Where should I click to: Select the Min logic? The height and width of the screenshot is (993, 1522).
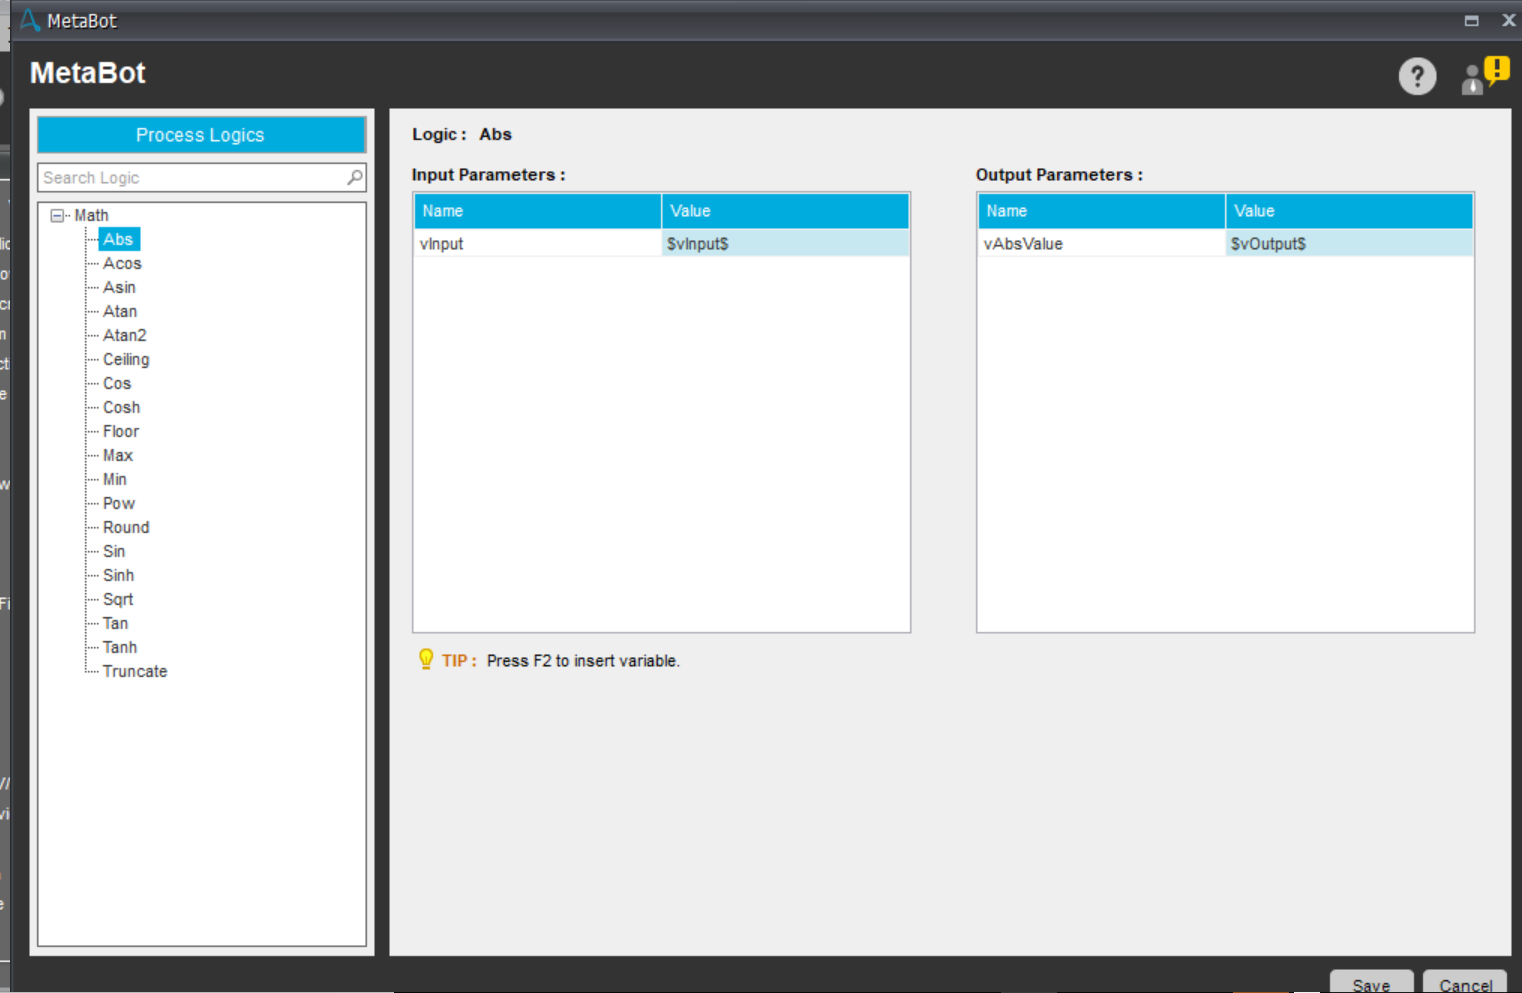(x=115, y=479)
